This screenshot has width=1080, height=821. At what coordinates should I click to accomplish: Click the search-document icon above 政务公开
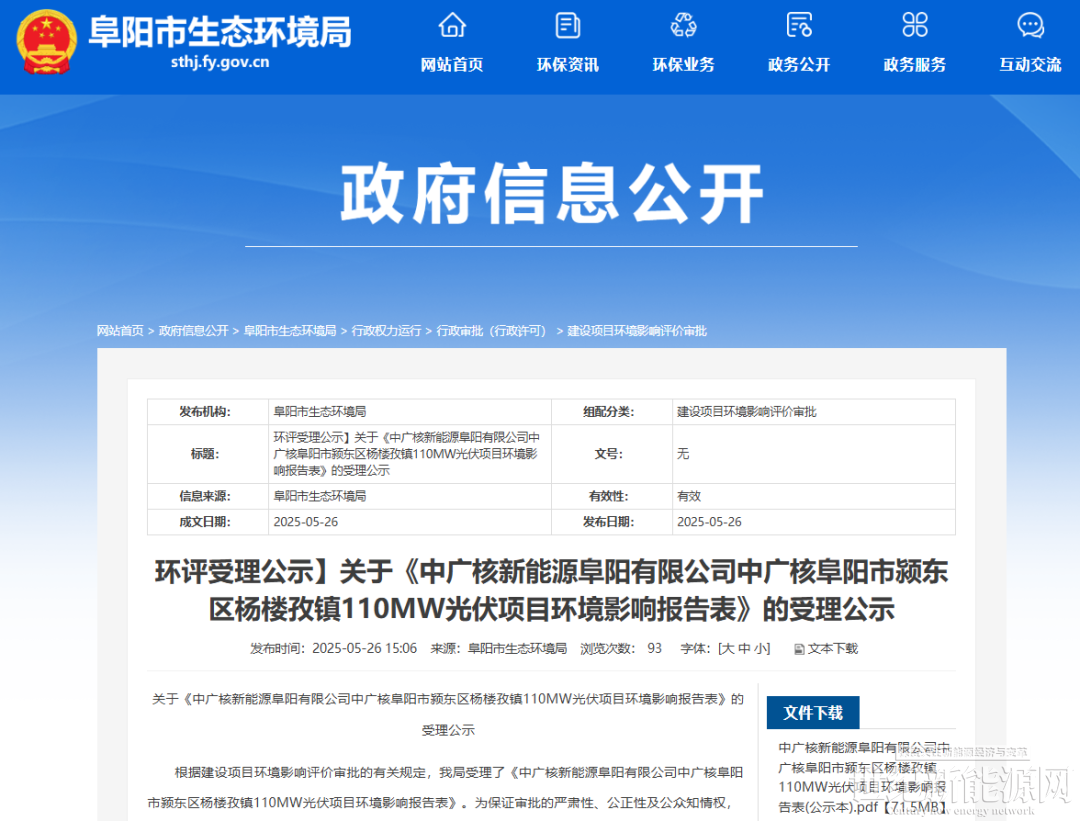tap(799, 25)
